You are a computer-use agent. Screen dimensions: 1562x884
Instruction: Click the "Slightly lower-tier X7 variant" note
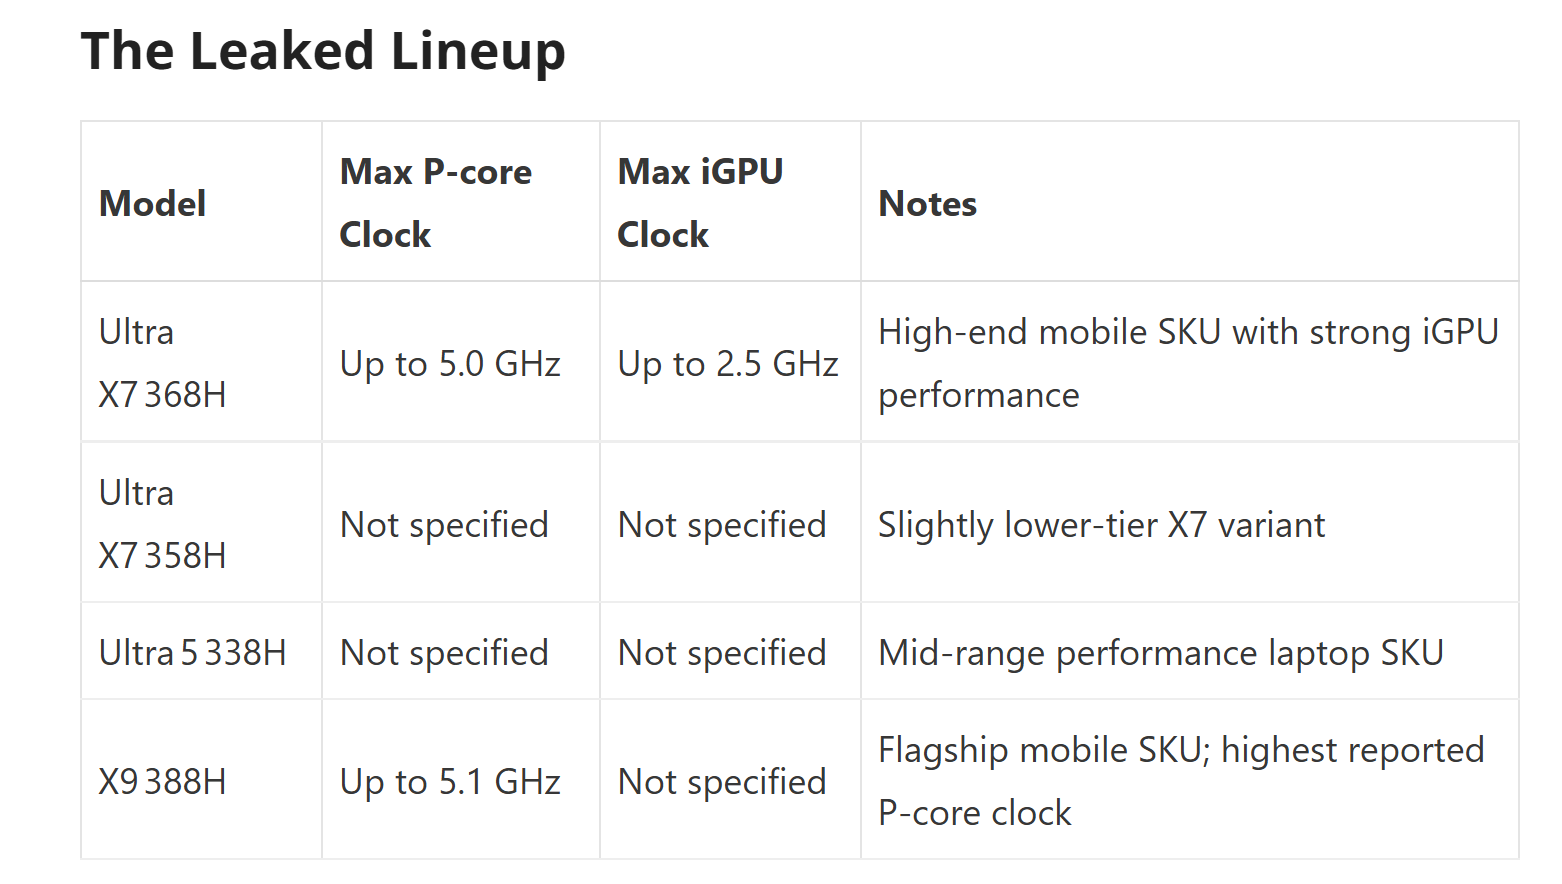[1101, 525]
